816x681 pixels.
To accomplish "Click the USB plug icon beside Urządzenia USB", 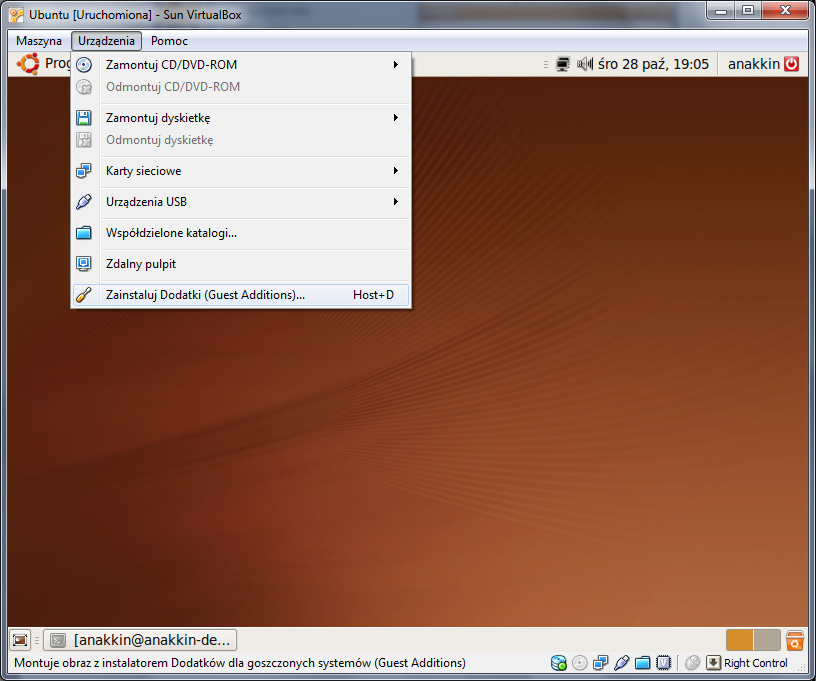I will [x=84, y=202].
